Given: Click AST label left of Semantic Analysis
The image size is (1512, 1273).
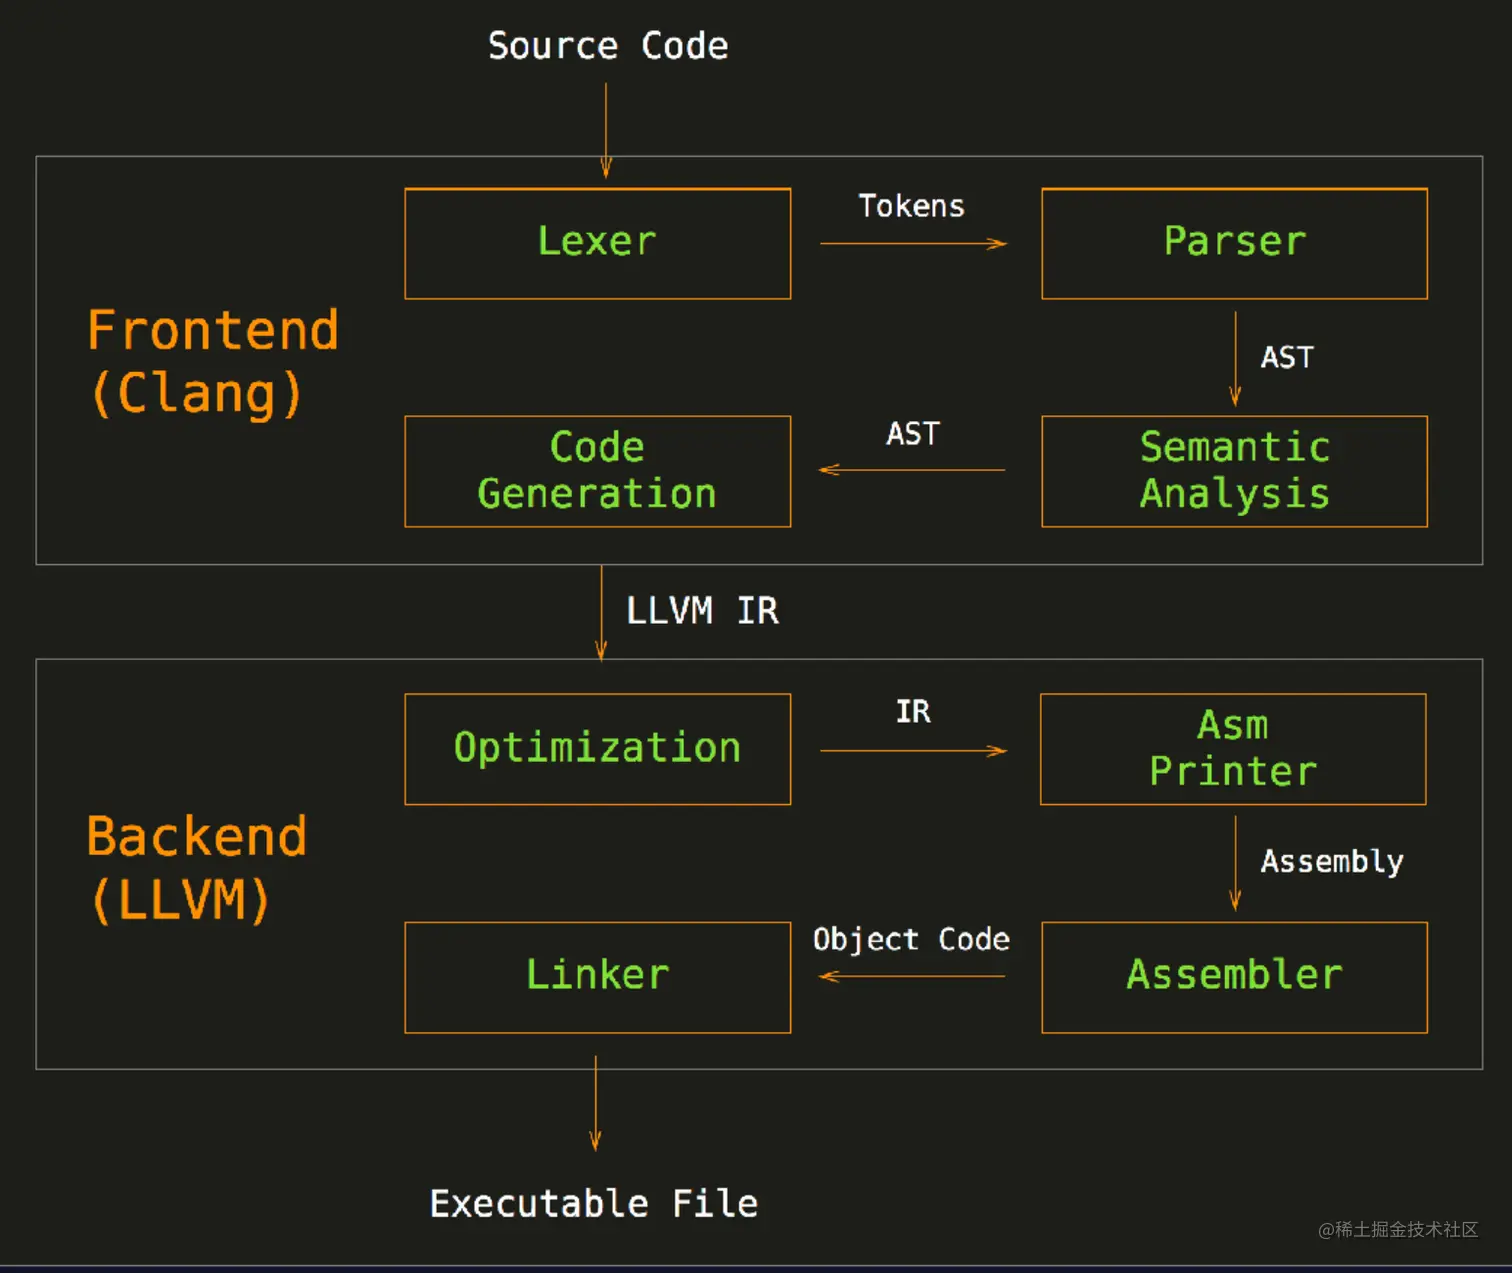Looking at the screenshot, I should coord(913,434).
